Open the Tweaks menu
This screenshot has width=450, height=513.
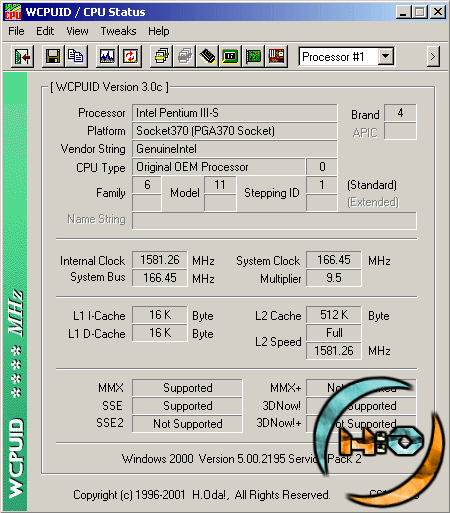[118, 31]
